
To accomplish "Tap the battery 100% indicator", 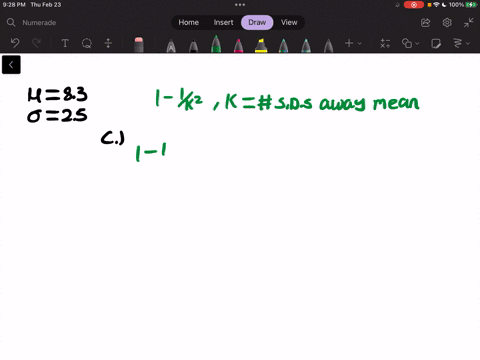I will tap(463, 5).
